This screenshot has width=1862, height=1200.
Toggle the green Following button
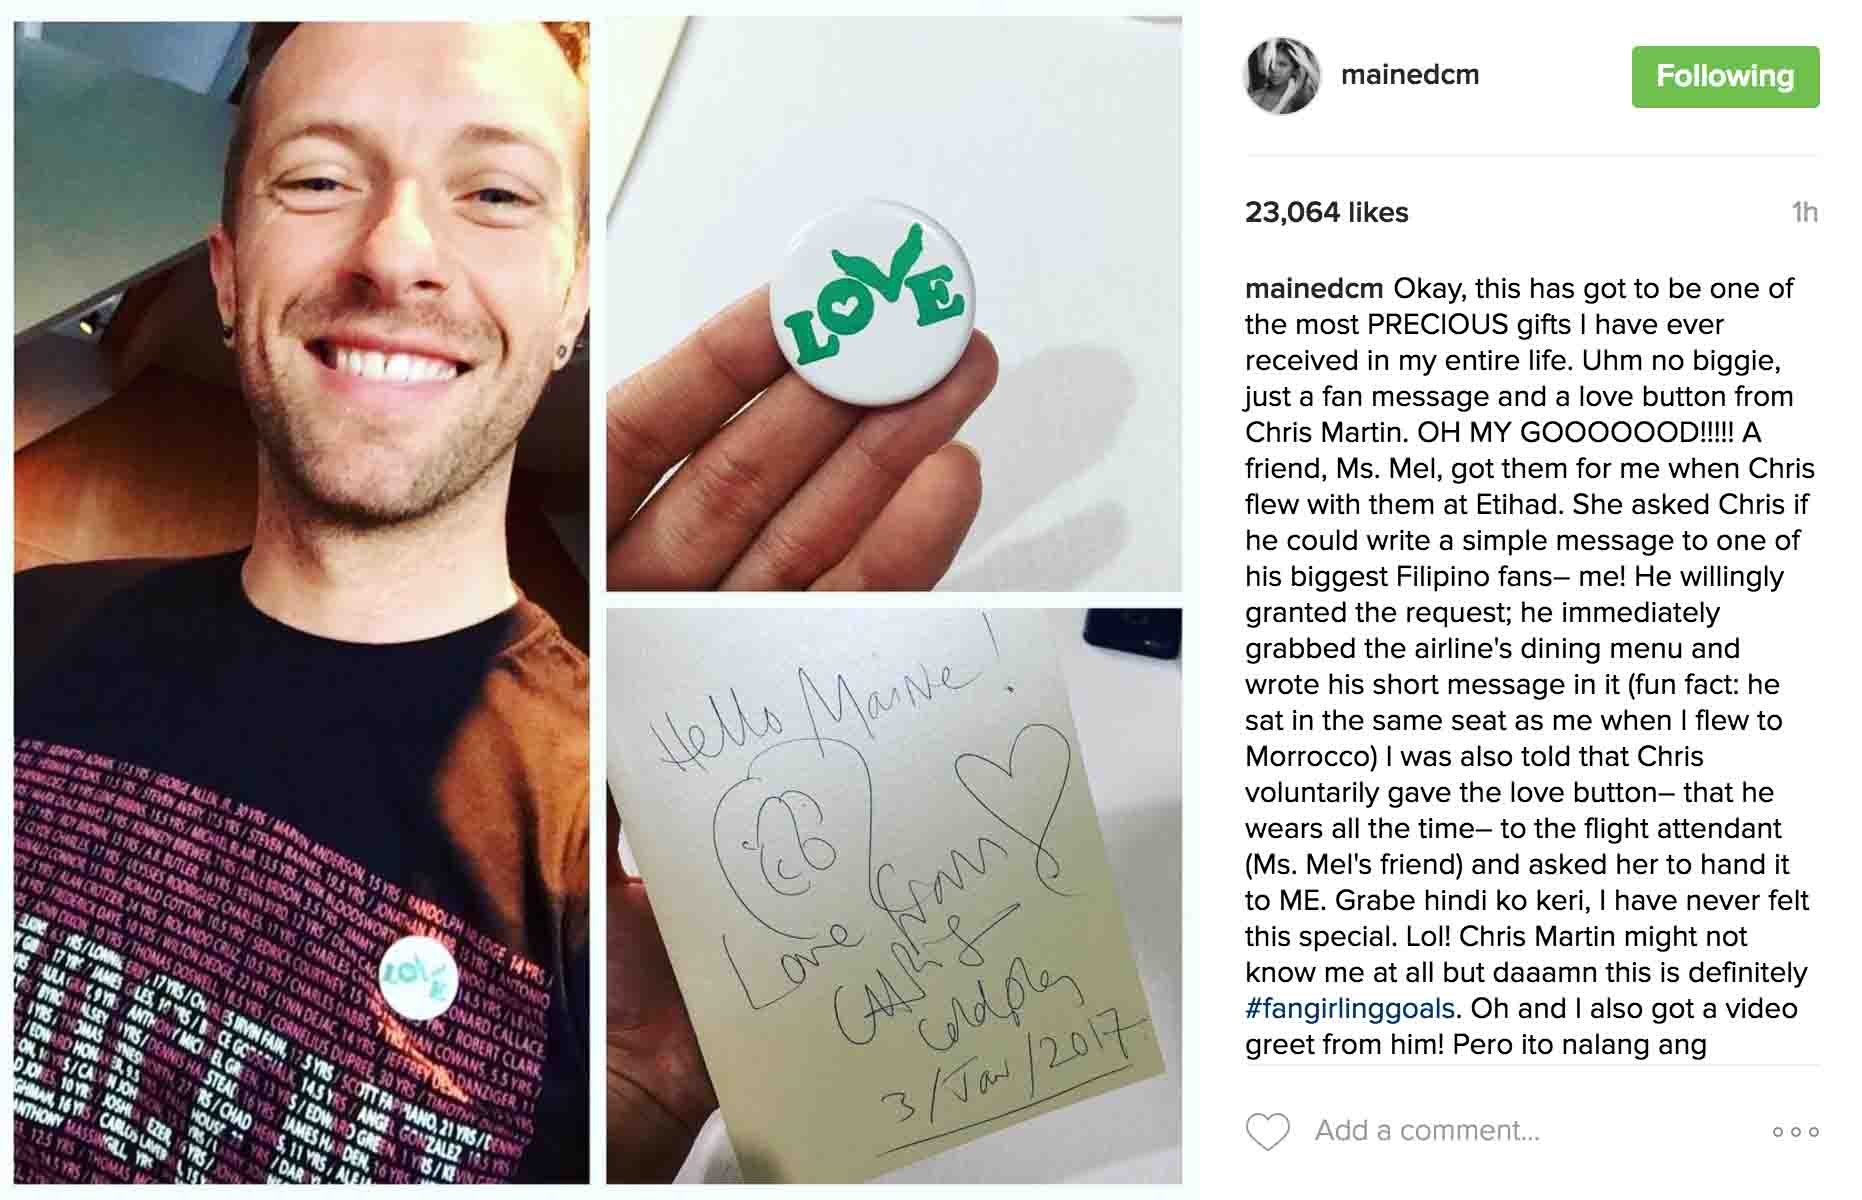[1725, 76]
